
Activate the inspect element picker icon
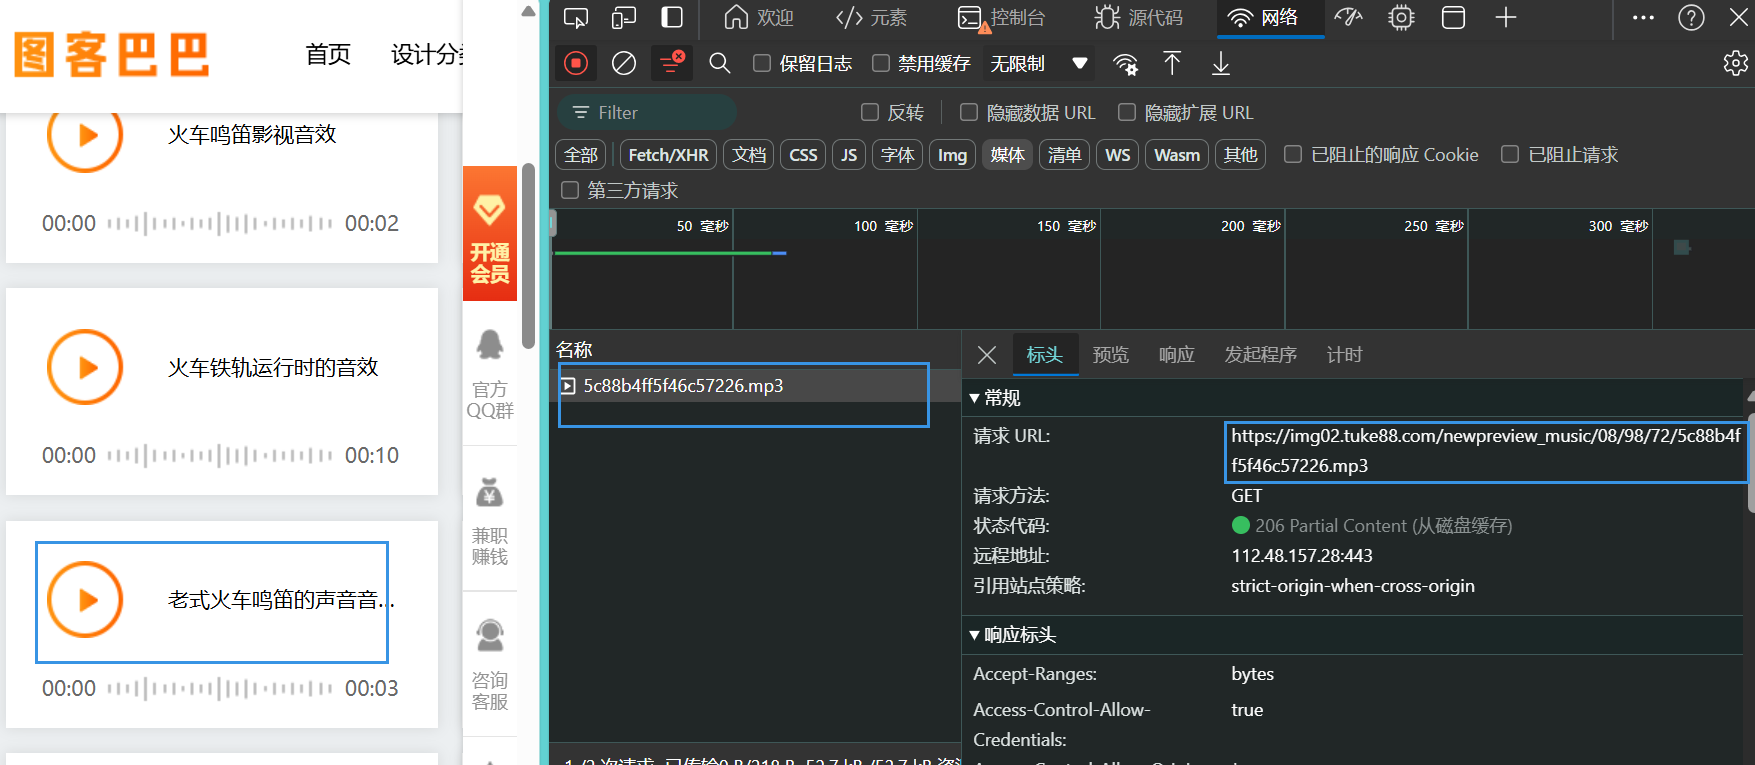[x=576, y=18]
